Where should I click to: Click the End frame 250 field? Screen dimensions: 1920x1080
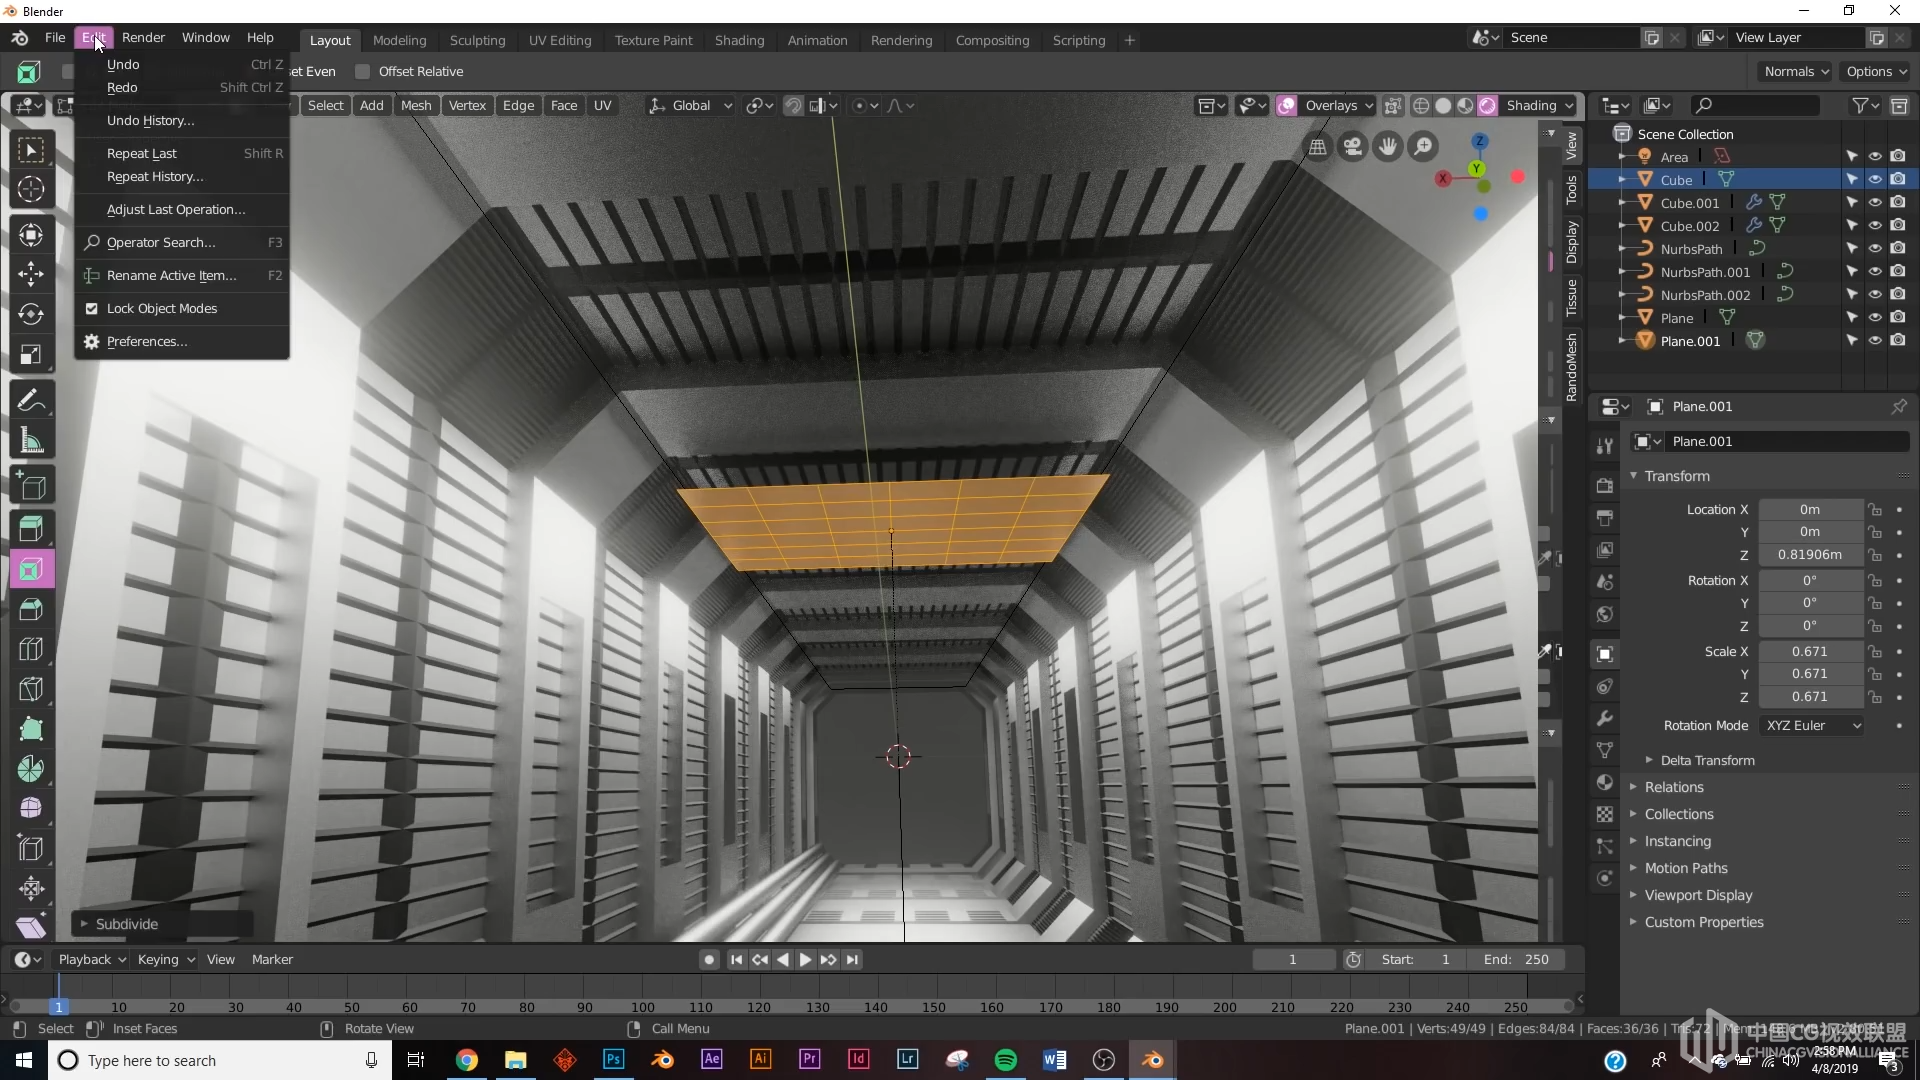point(1515,959)
